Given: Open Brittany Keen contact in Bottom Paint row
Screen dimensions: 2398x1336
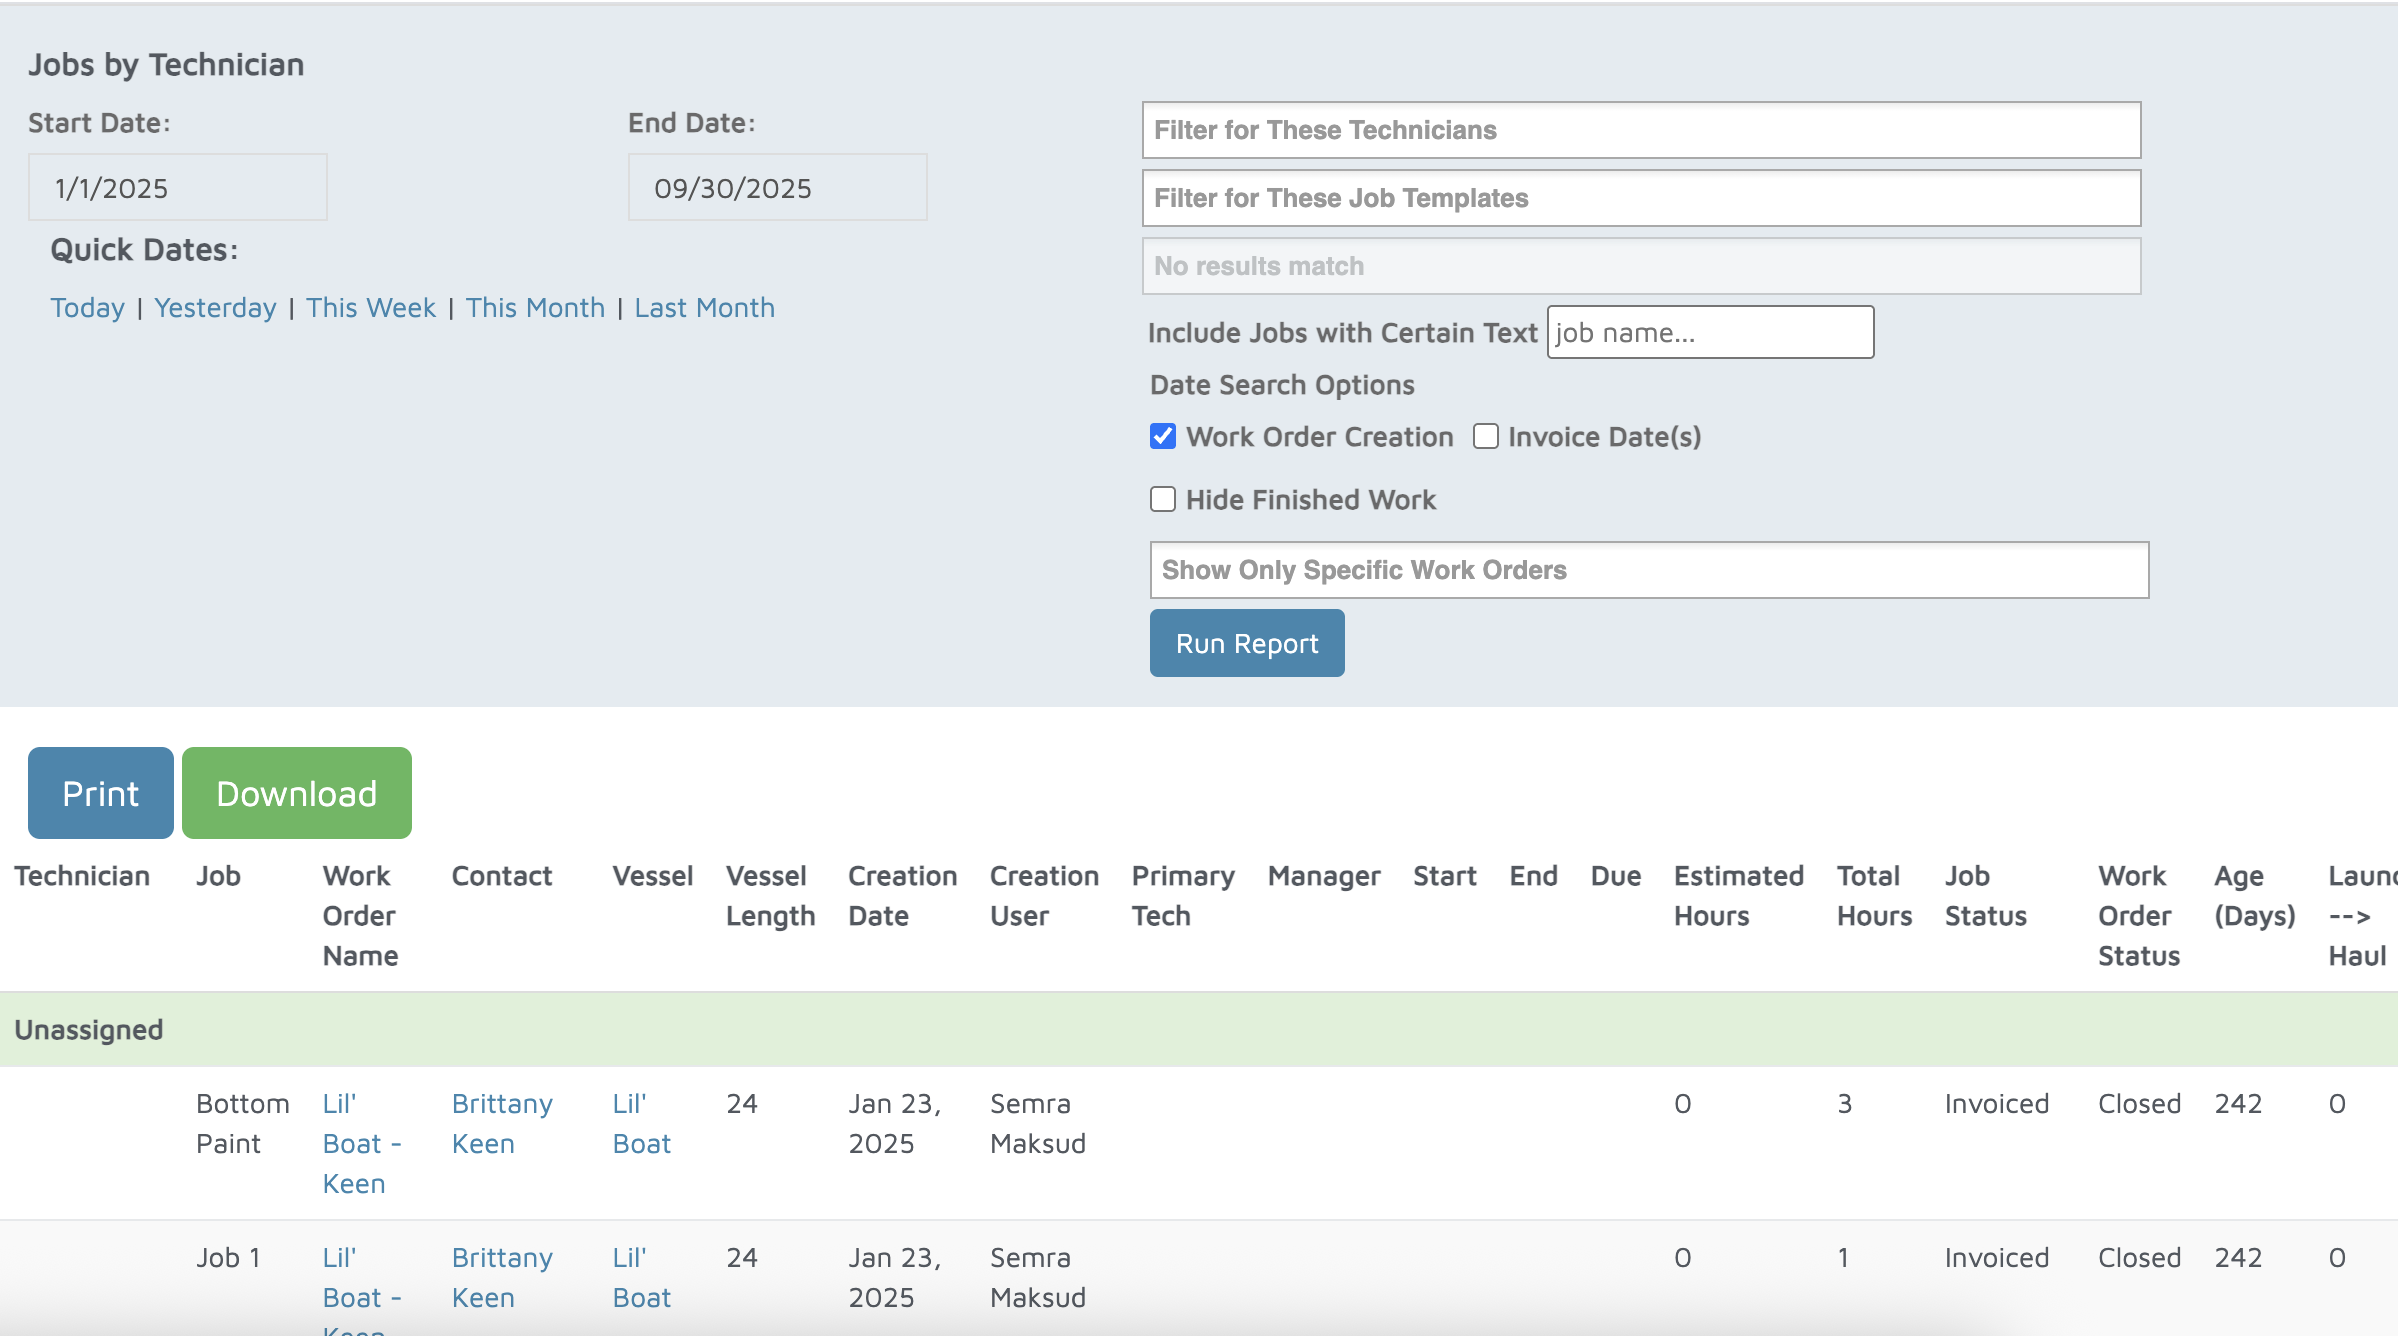Looking at the screenshot, I should (x=501, y=1123).
